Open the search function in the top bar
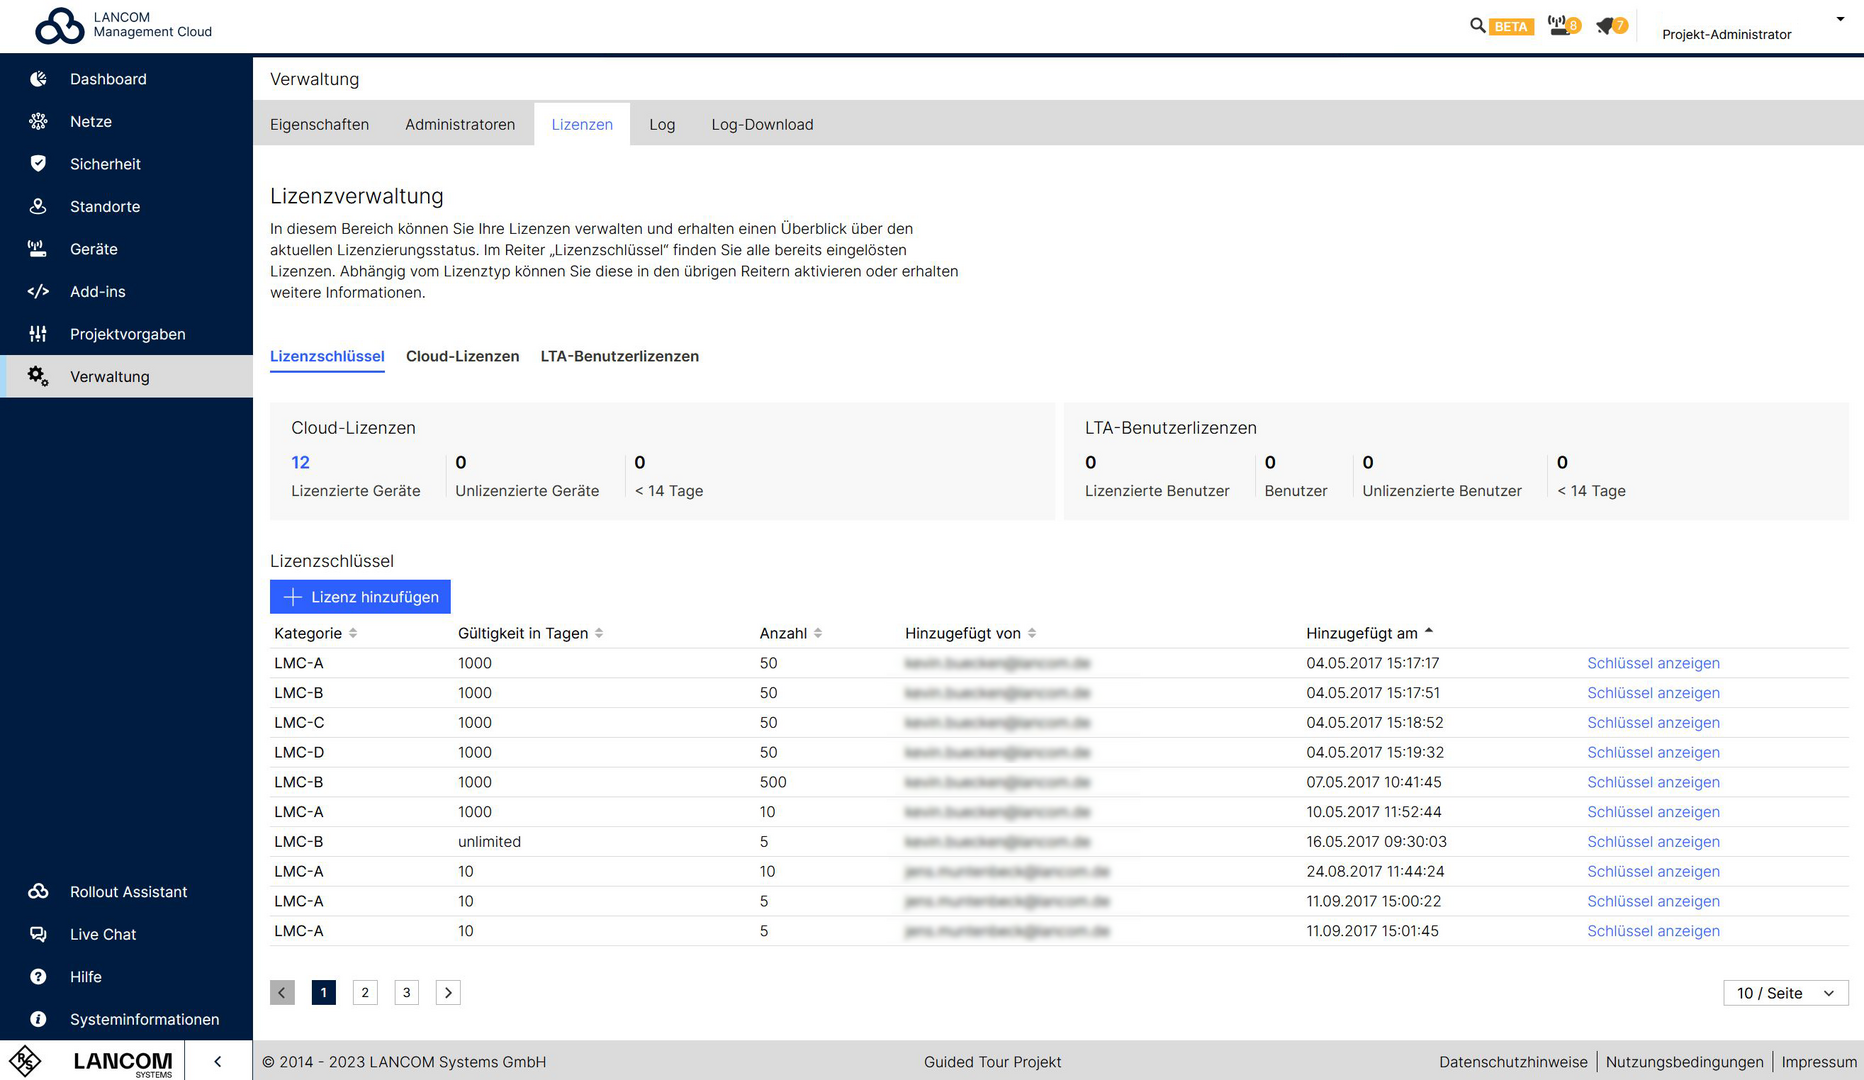Screen dimensions: 1864x1080 click(1478, 25)
